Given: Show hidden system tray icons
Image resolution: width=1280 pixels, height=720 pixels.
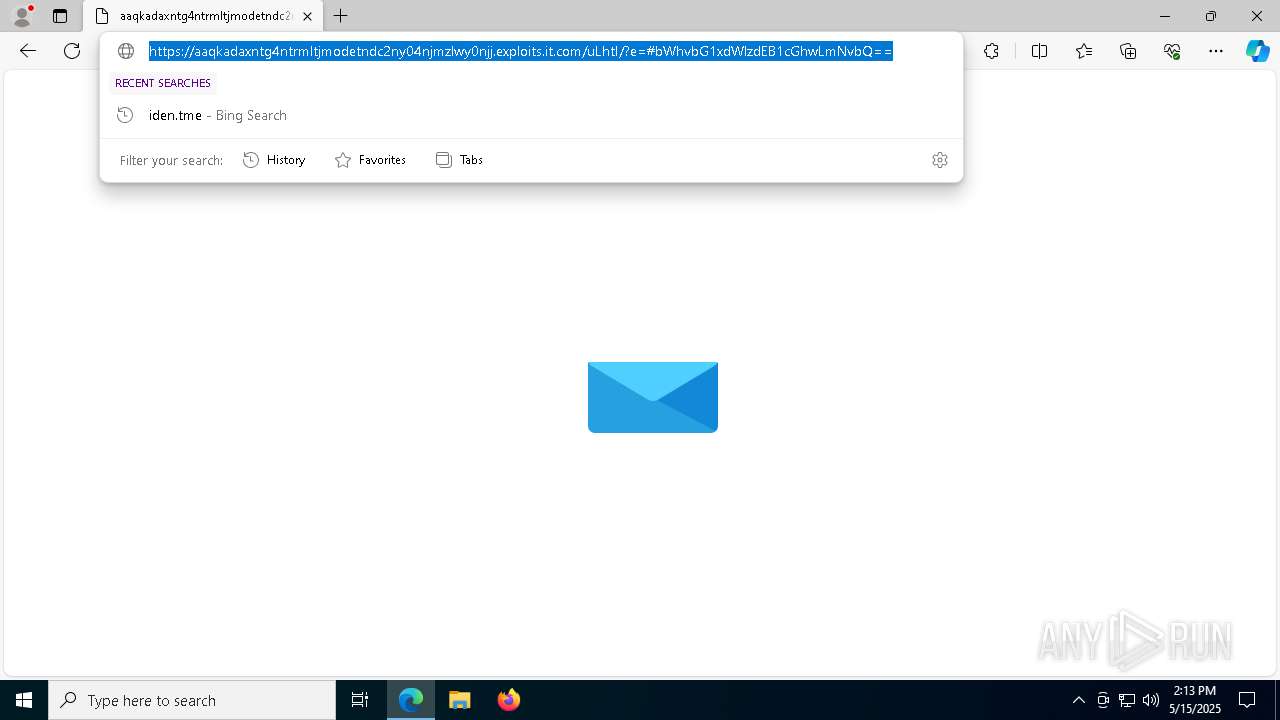Looking at the screenshot, I should point(1078,700).
